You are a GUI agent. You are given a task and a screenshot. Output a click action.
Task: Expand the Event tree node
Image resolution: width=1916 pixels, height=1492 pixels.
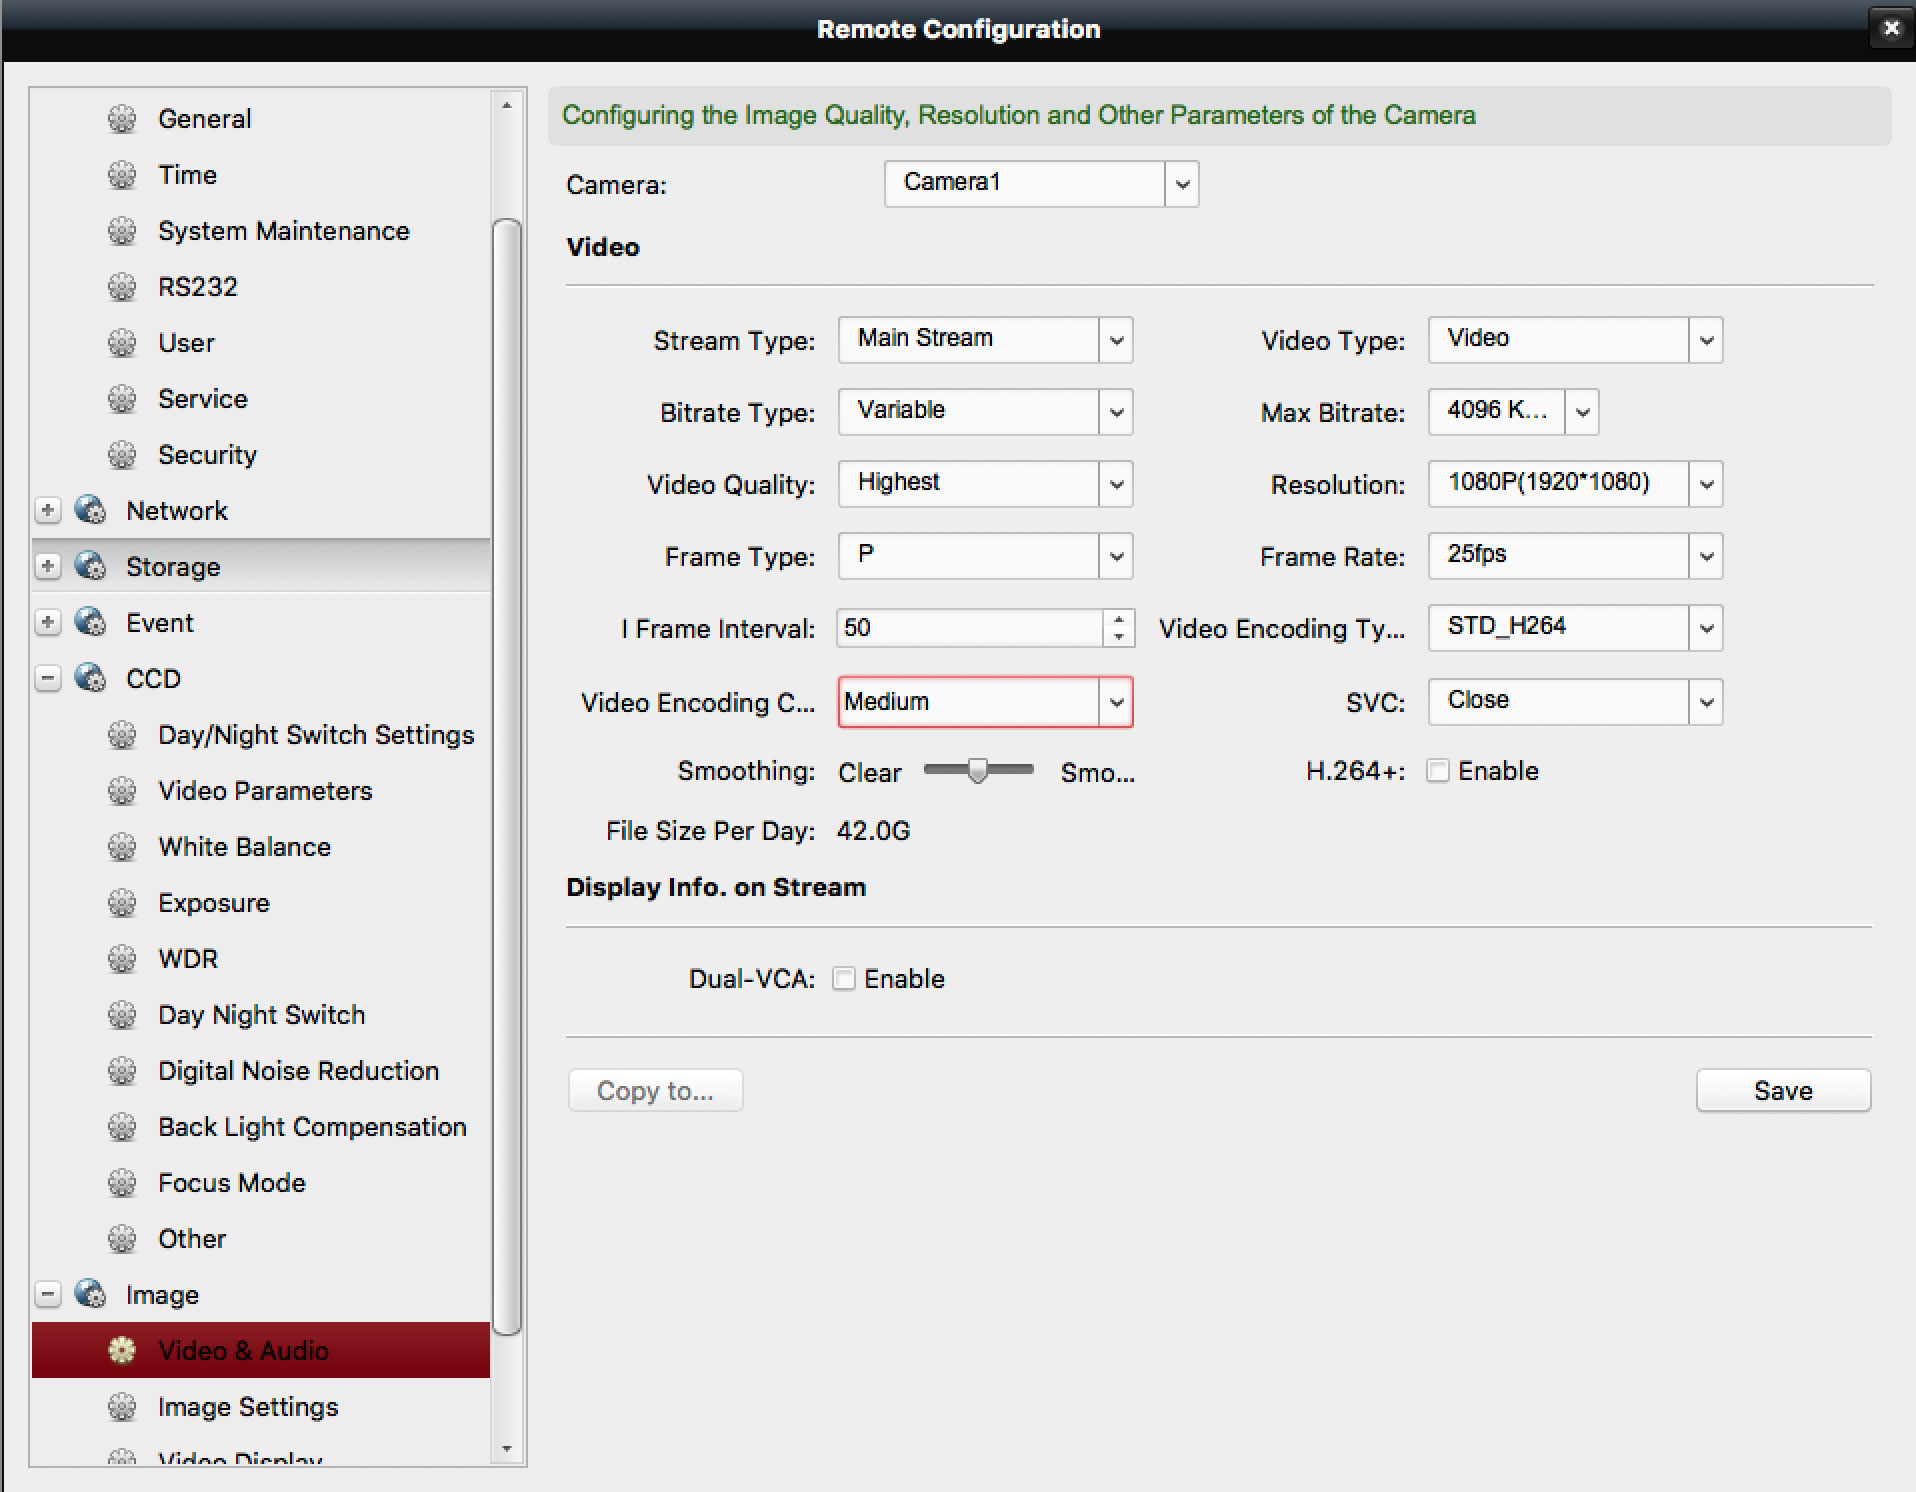coord(47,622)
